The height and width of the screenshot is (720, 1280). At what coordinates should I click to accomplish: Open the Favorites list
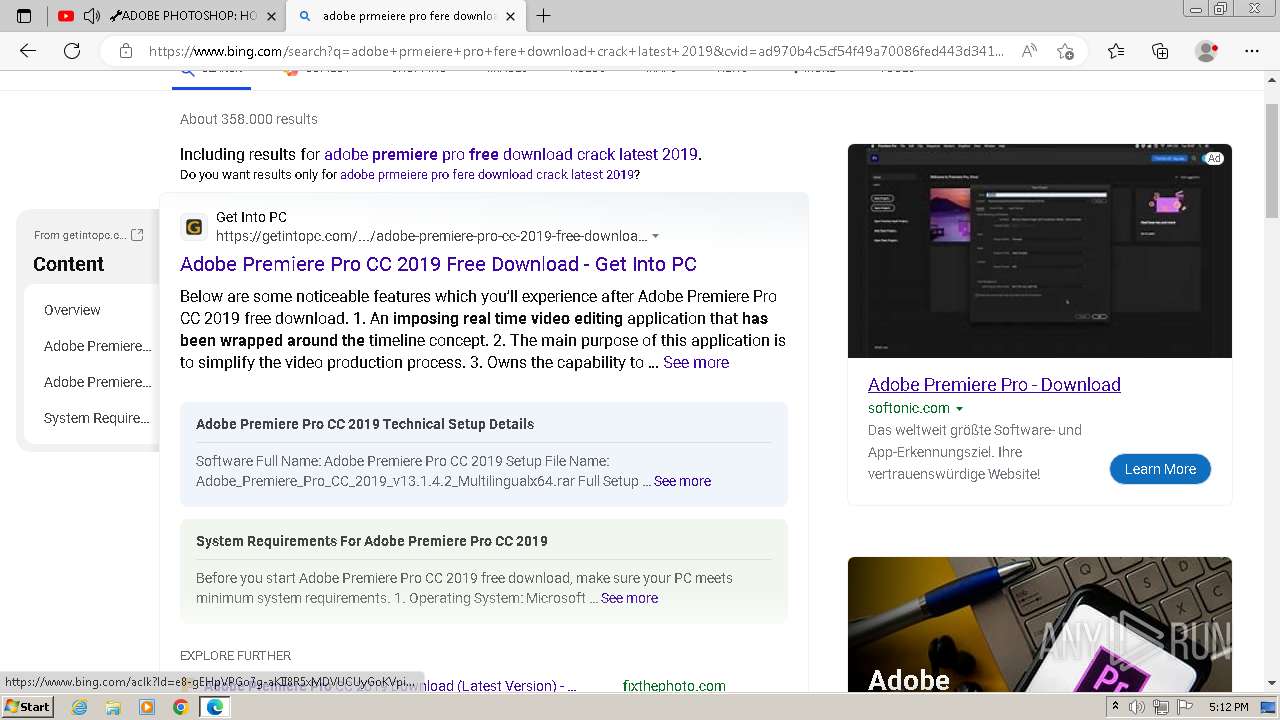1116,51
